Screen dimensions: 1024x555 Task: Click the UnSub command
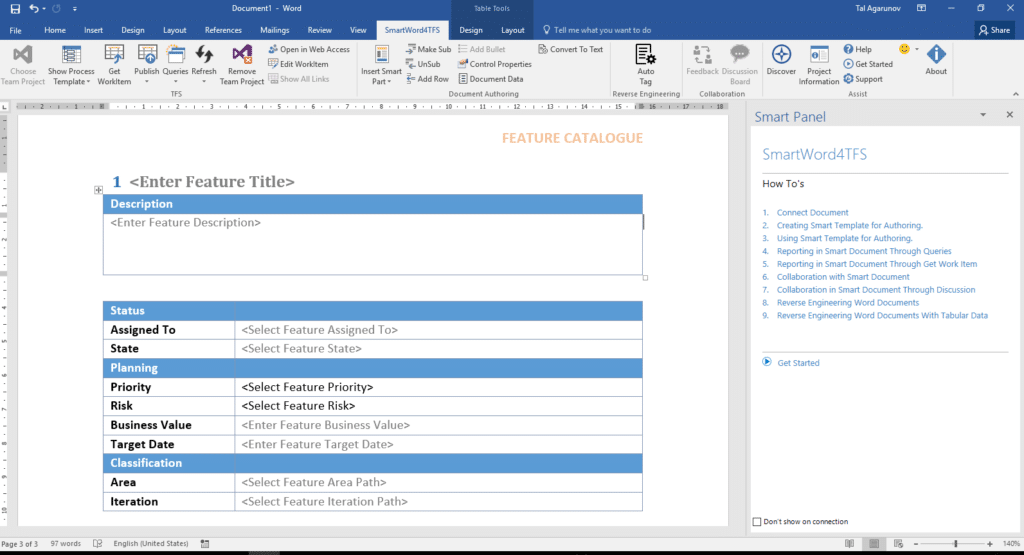[423, 64]
